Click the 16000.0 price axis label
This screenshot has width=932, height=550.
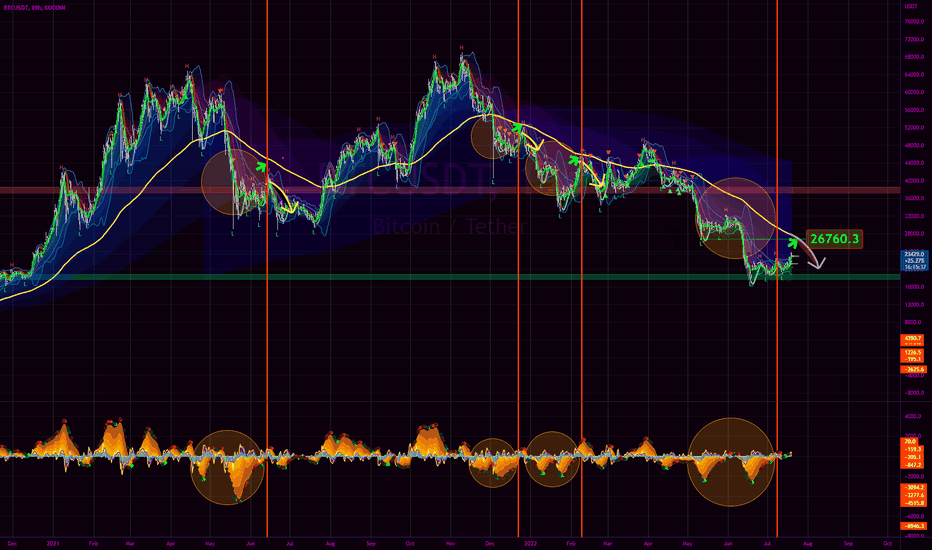pyautogui.click(x=914, y=287)
